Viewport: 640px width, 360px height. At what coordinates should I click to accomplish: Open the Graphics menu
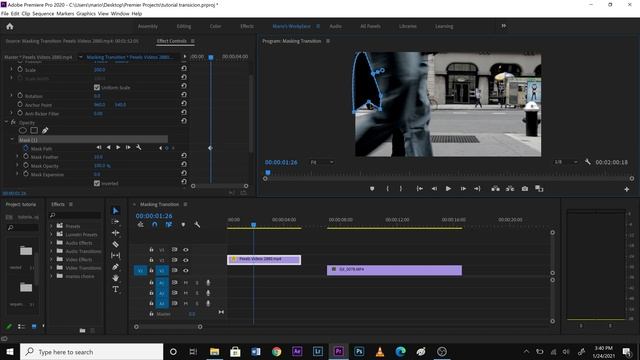(x=86, y=13)
